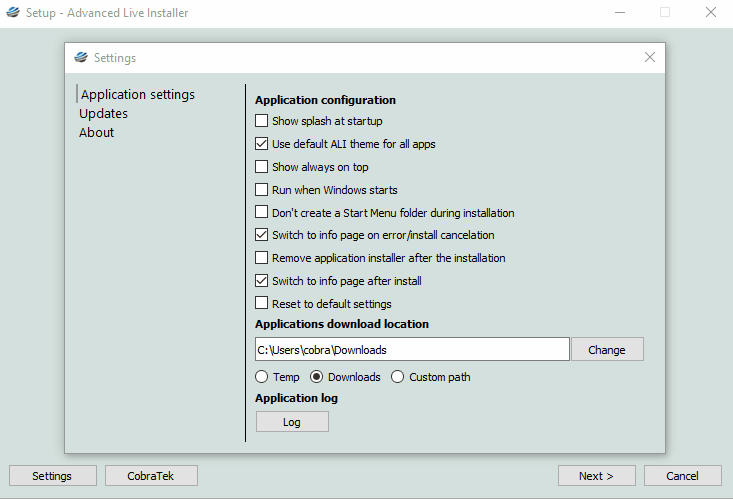Image resolution: width=733 pixels, height=499 pixels.
Task: Click the Advanced Live Installer title bar icon
Action: [13, 12]
